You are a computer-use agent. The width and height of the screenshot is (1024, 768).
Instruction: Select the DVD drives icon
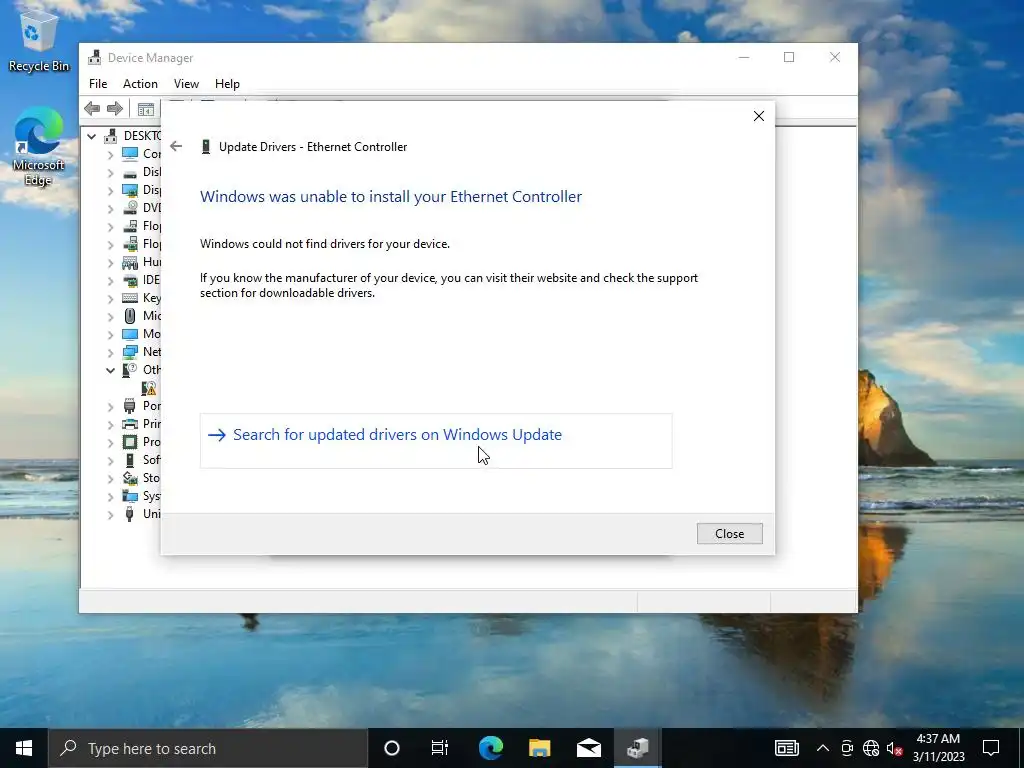(130, 208)
